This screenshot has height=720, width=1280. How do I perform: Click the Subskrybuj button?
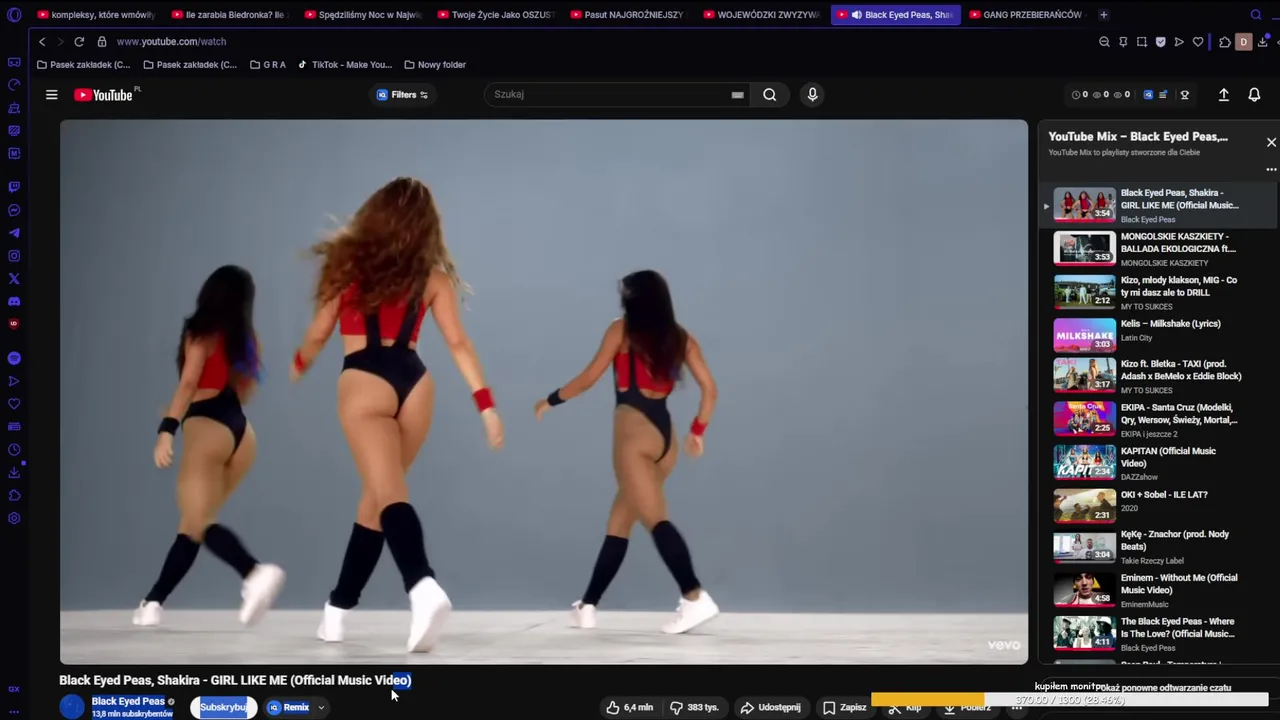click(x=223, y=707)
